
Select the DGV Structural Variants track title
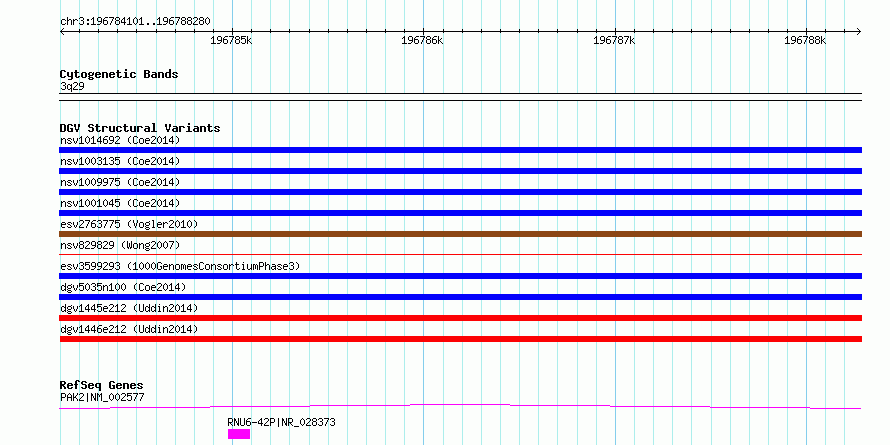140,128
